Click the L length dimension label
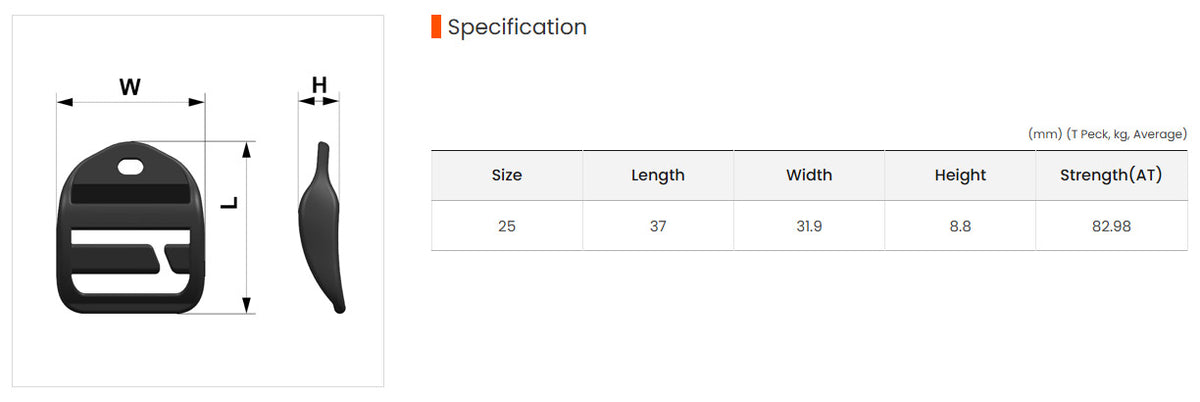The image size is (1200, 402). (x=230, y=201)
